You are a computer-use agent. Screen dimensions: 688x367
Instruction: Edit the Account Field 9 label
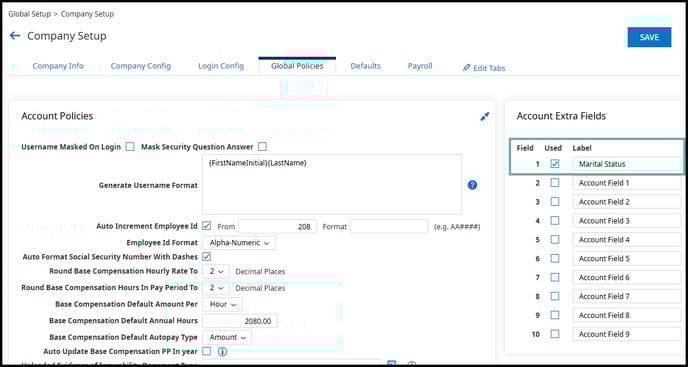pos(627,334)
